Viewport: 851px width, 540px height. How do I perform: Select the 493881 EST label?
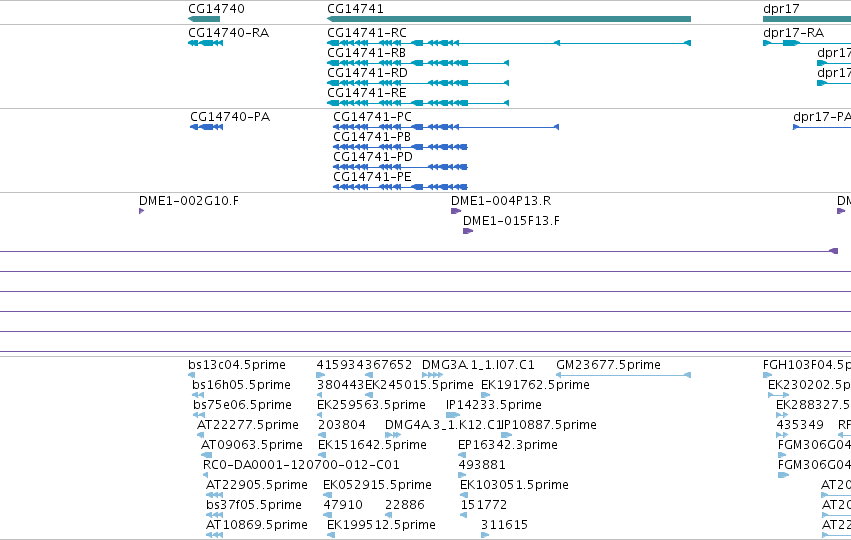(482, 465)
